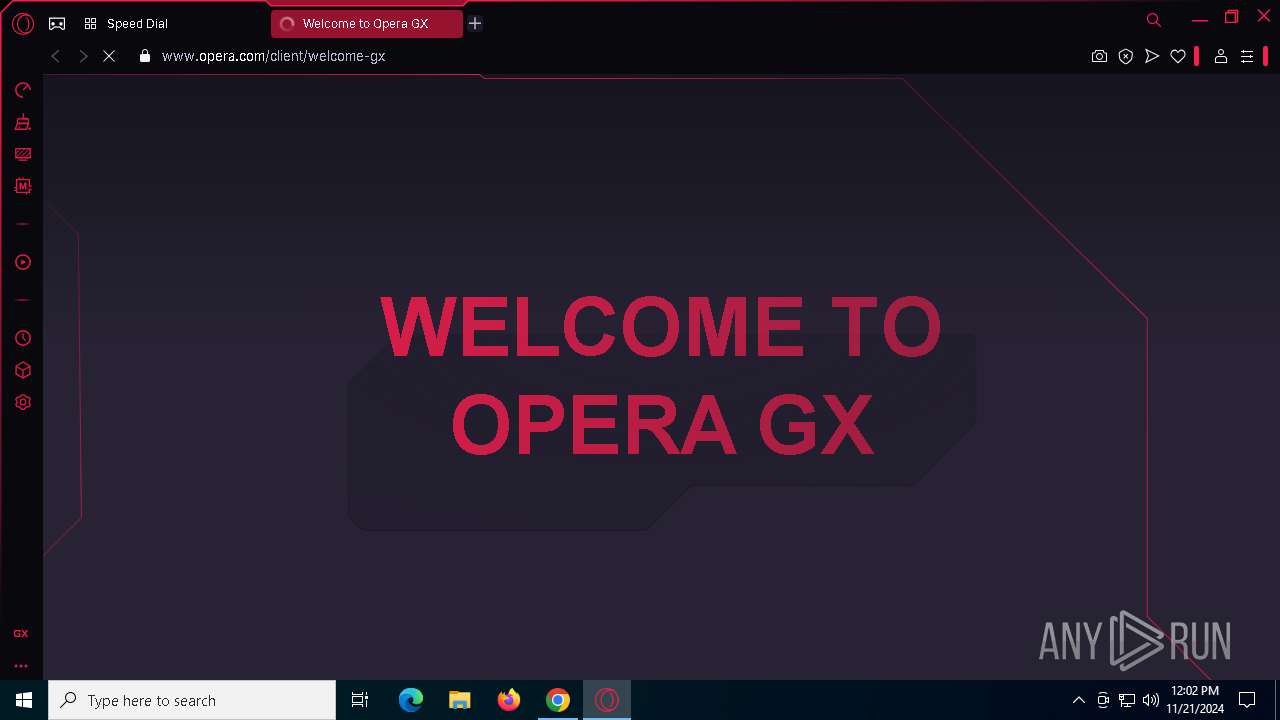
Task: Open the Opera account profile icon
Action: click(x=1221, y=57)
